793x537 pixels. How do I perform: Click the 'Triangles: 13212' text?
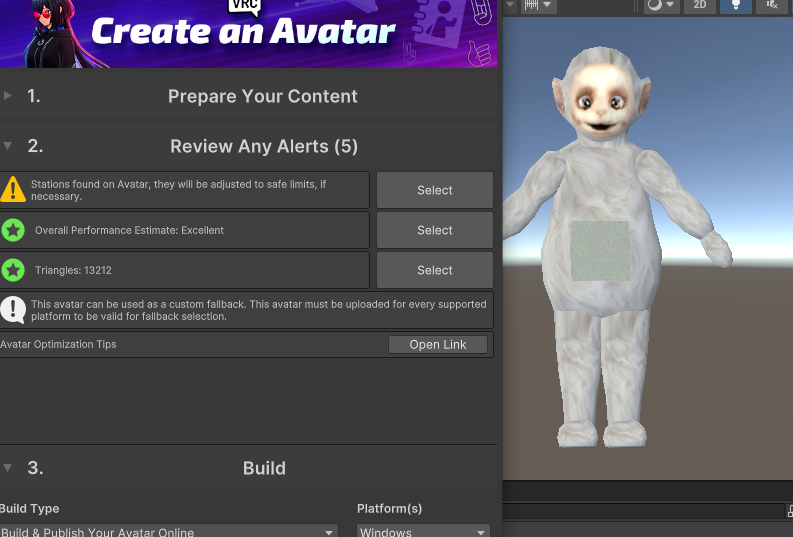tap(73, 270)
